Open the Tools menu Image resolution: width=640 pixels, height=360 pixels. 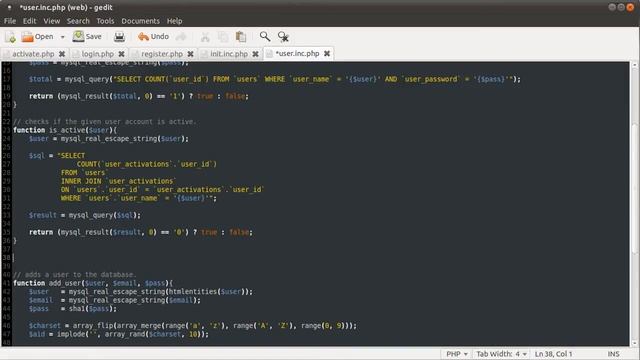pyautogui.click(x=105, y=21)
